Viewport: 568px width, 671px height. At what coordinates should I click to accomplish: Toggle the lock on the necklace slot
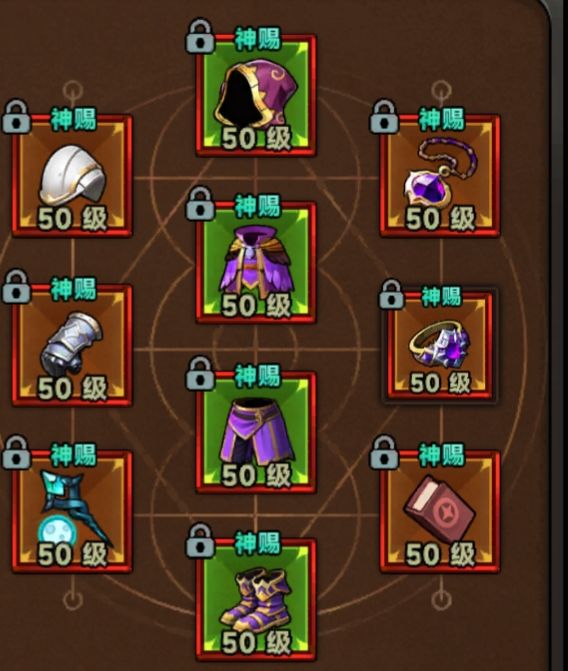(384, 117)
